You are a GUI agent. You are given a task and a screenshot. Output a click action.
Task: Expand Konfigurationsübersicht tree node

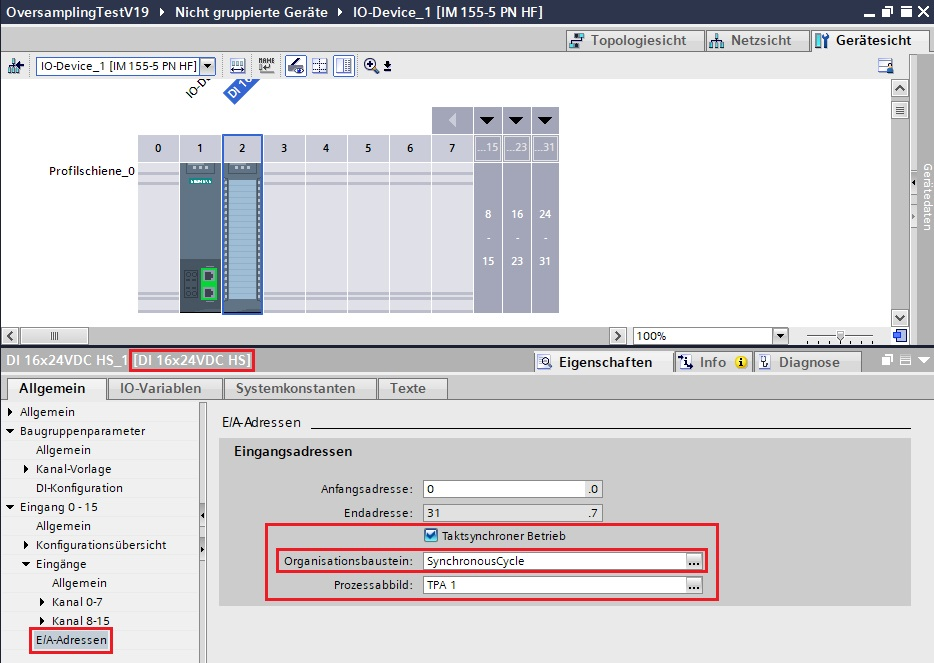[x=26, y=544]
